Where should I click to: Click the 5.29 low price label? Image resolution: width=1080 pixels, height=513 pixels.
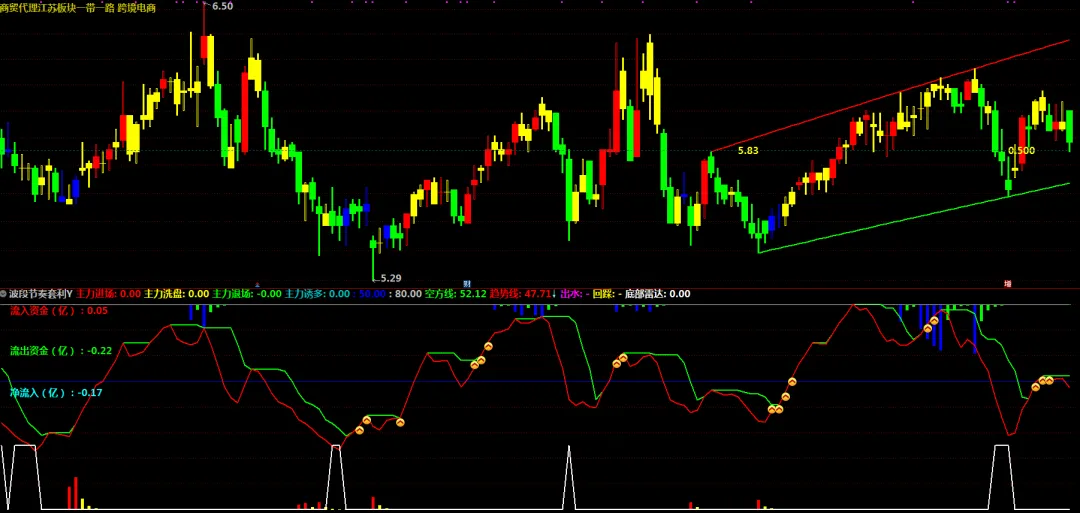tap(391, 278)
